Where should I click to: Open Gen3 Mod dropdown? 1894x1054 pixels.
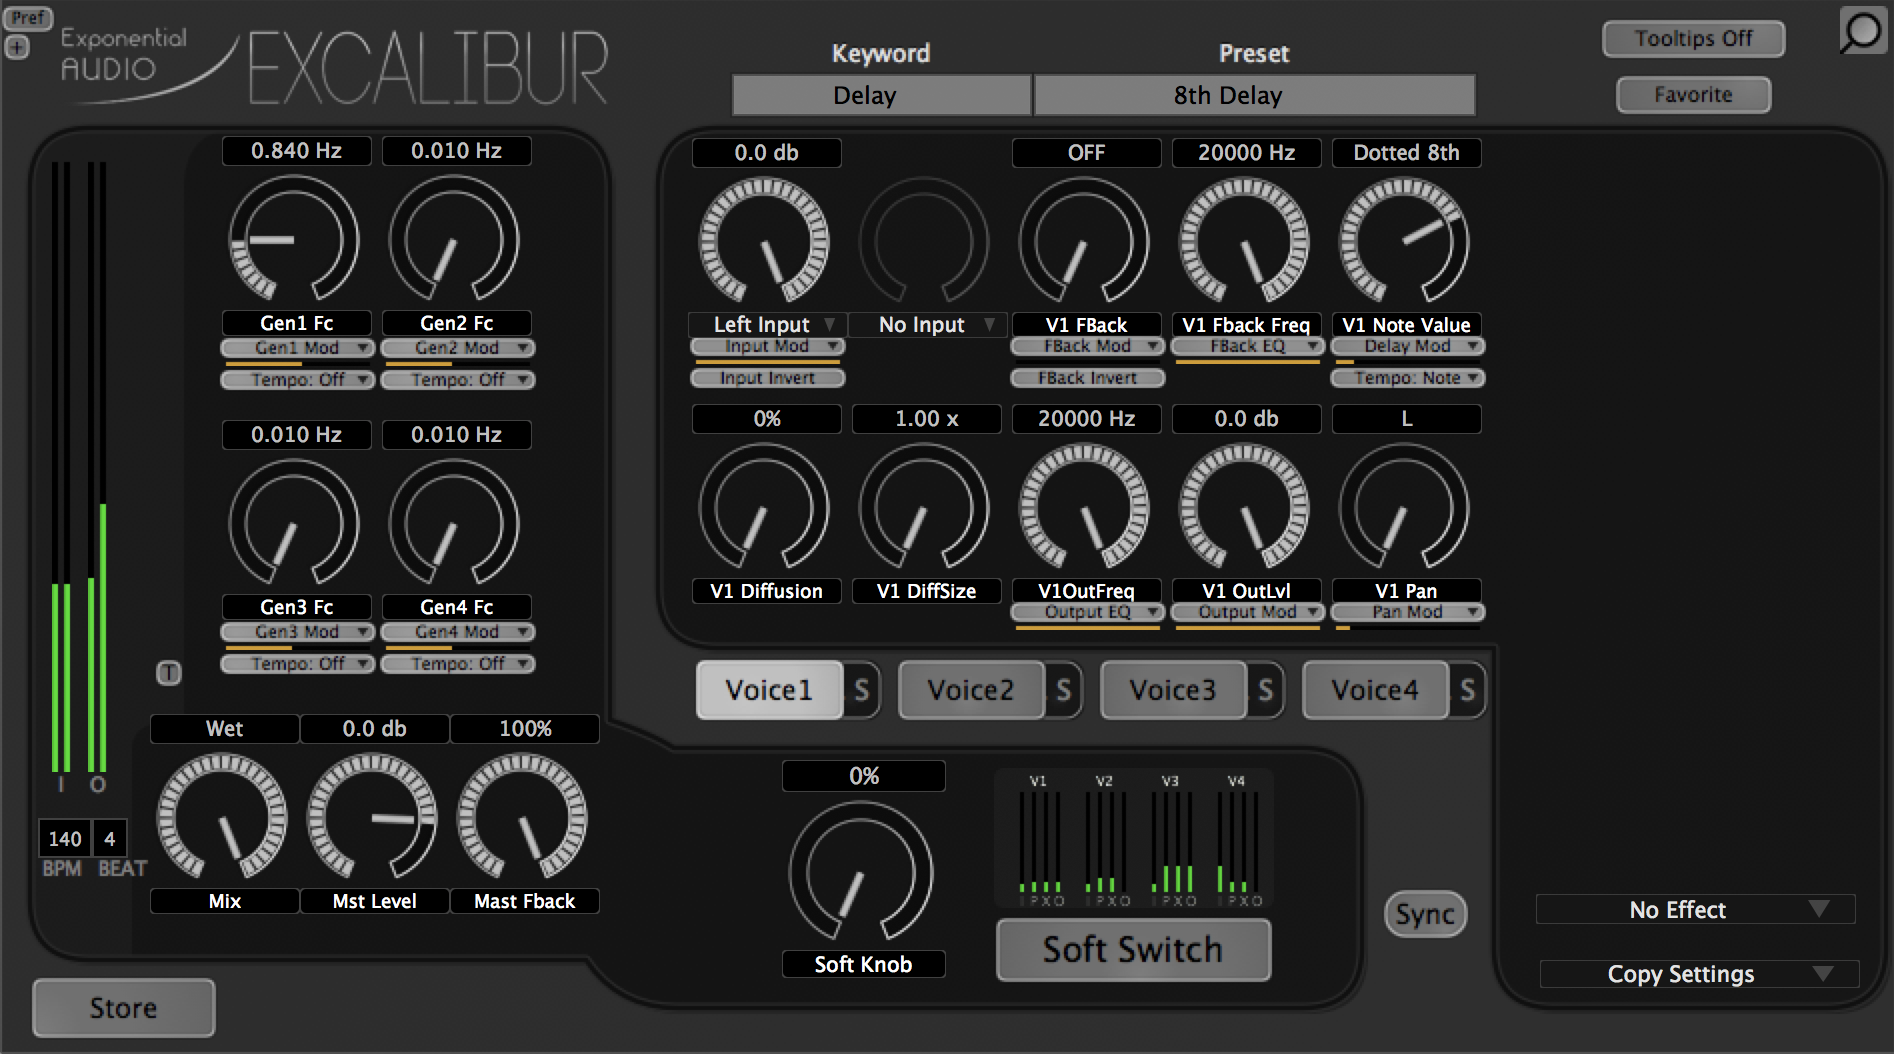pyautogui.click(x=298, y=632)
